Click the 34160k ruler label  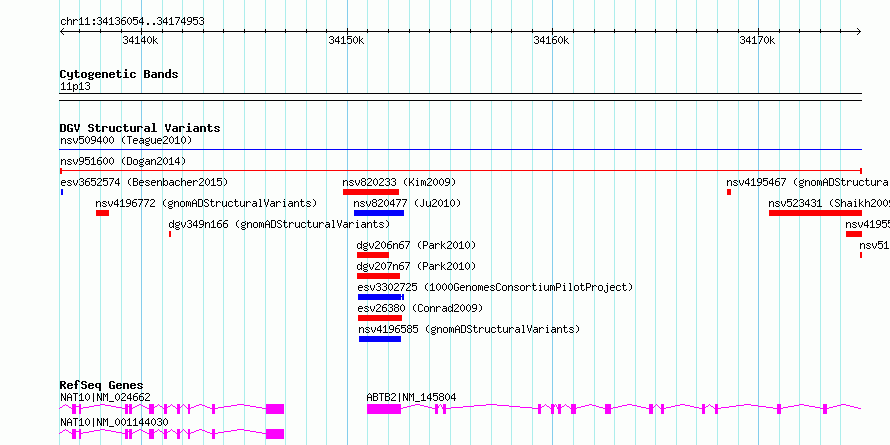click(x=551, y=40)
